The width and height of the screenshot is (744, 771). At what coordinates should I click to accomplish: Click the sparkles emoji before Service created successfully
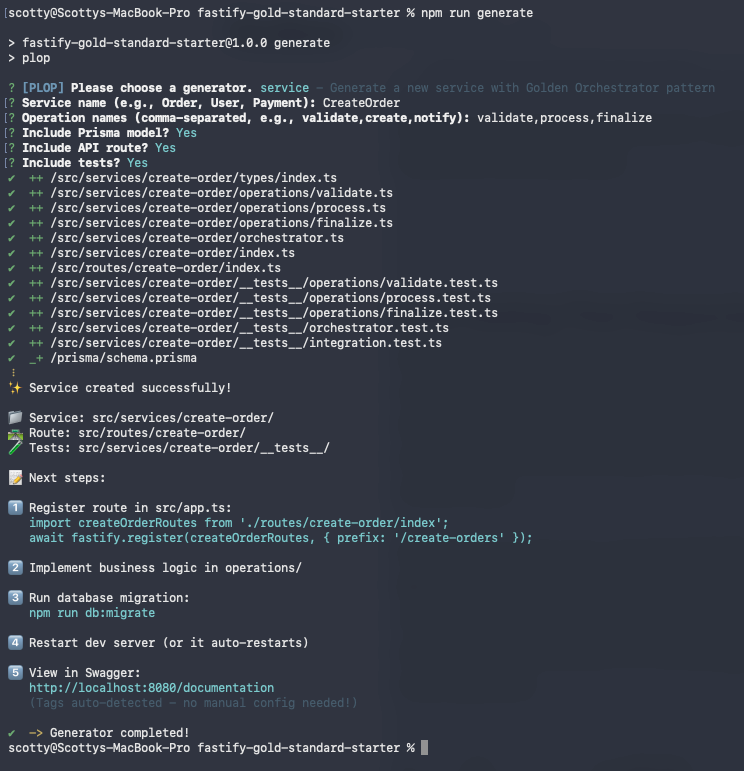(x=14, y=388)
